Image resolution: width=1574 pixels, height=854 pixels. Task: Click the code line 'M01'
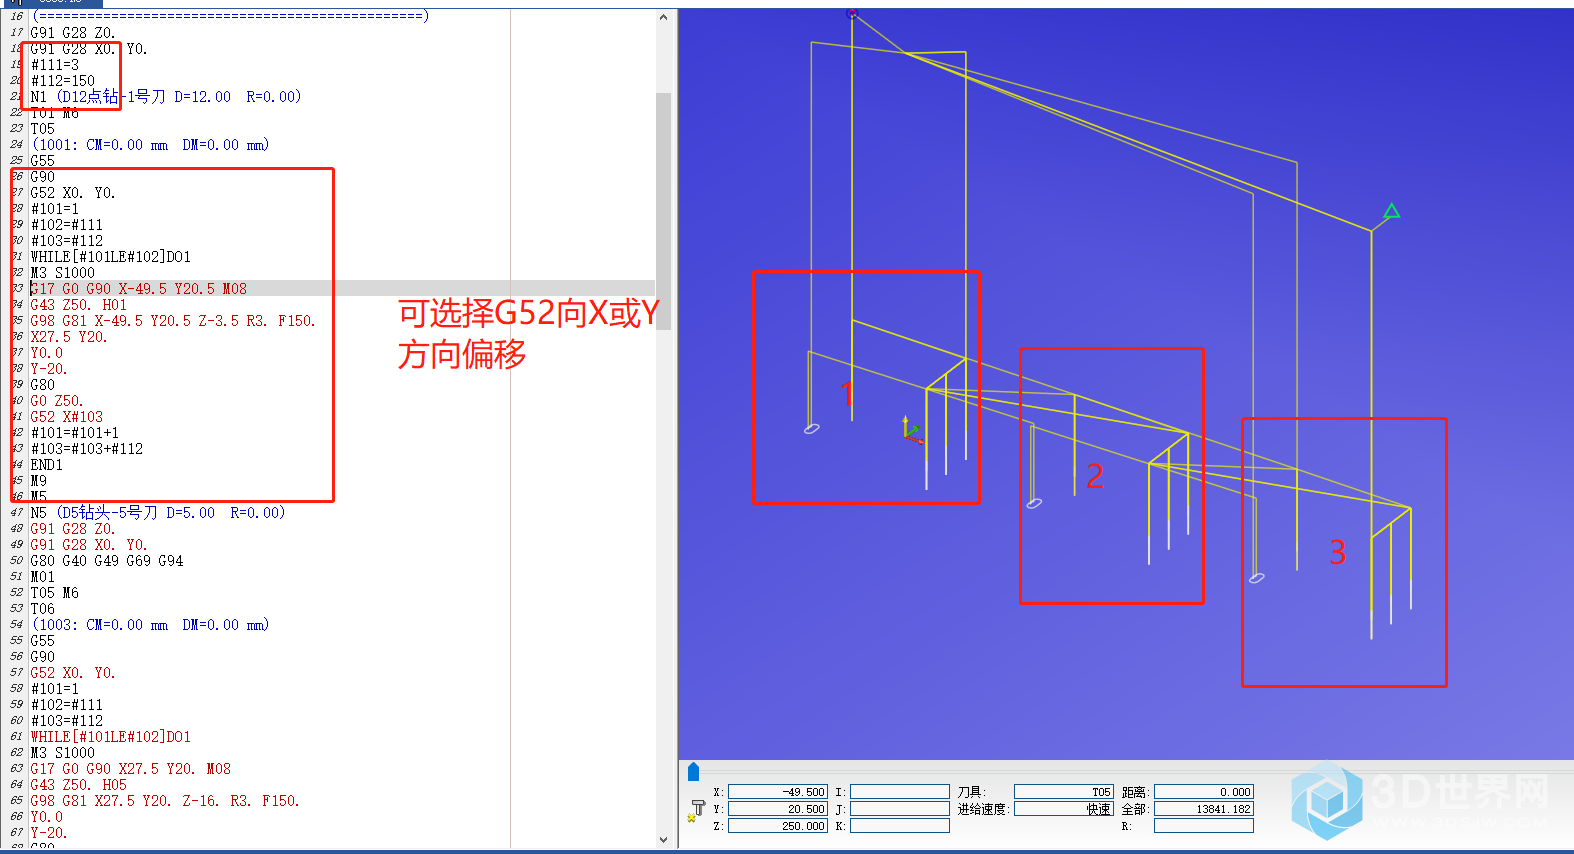[x=42, y=577]
